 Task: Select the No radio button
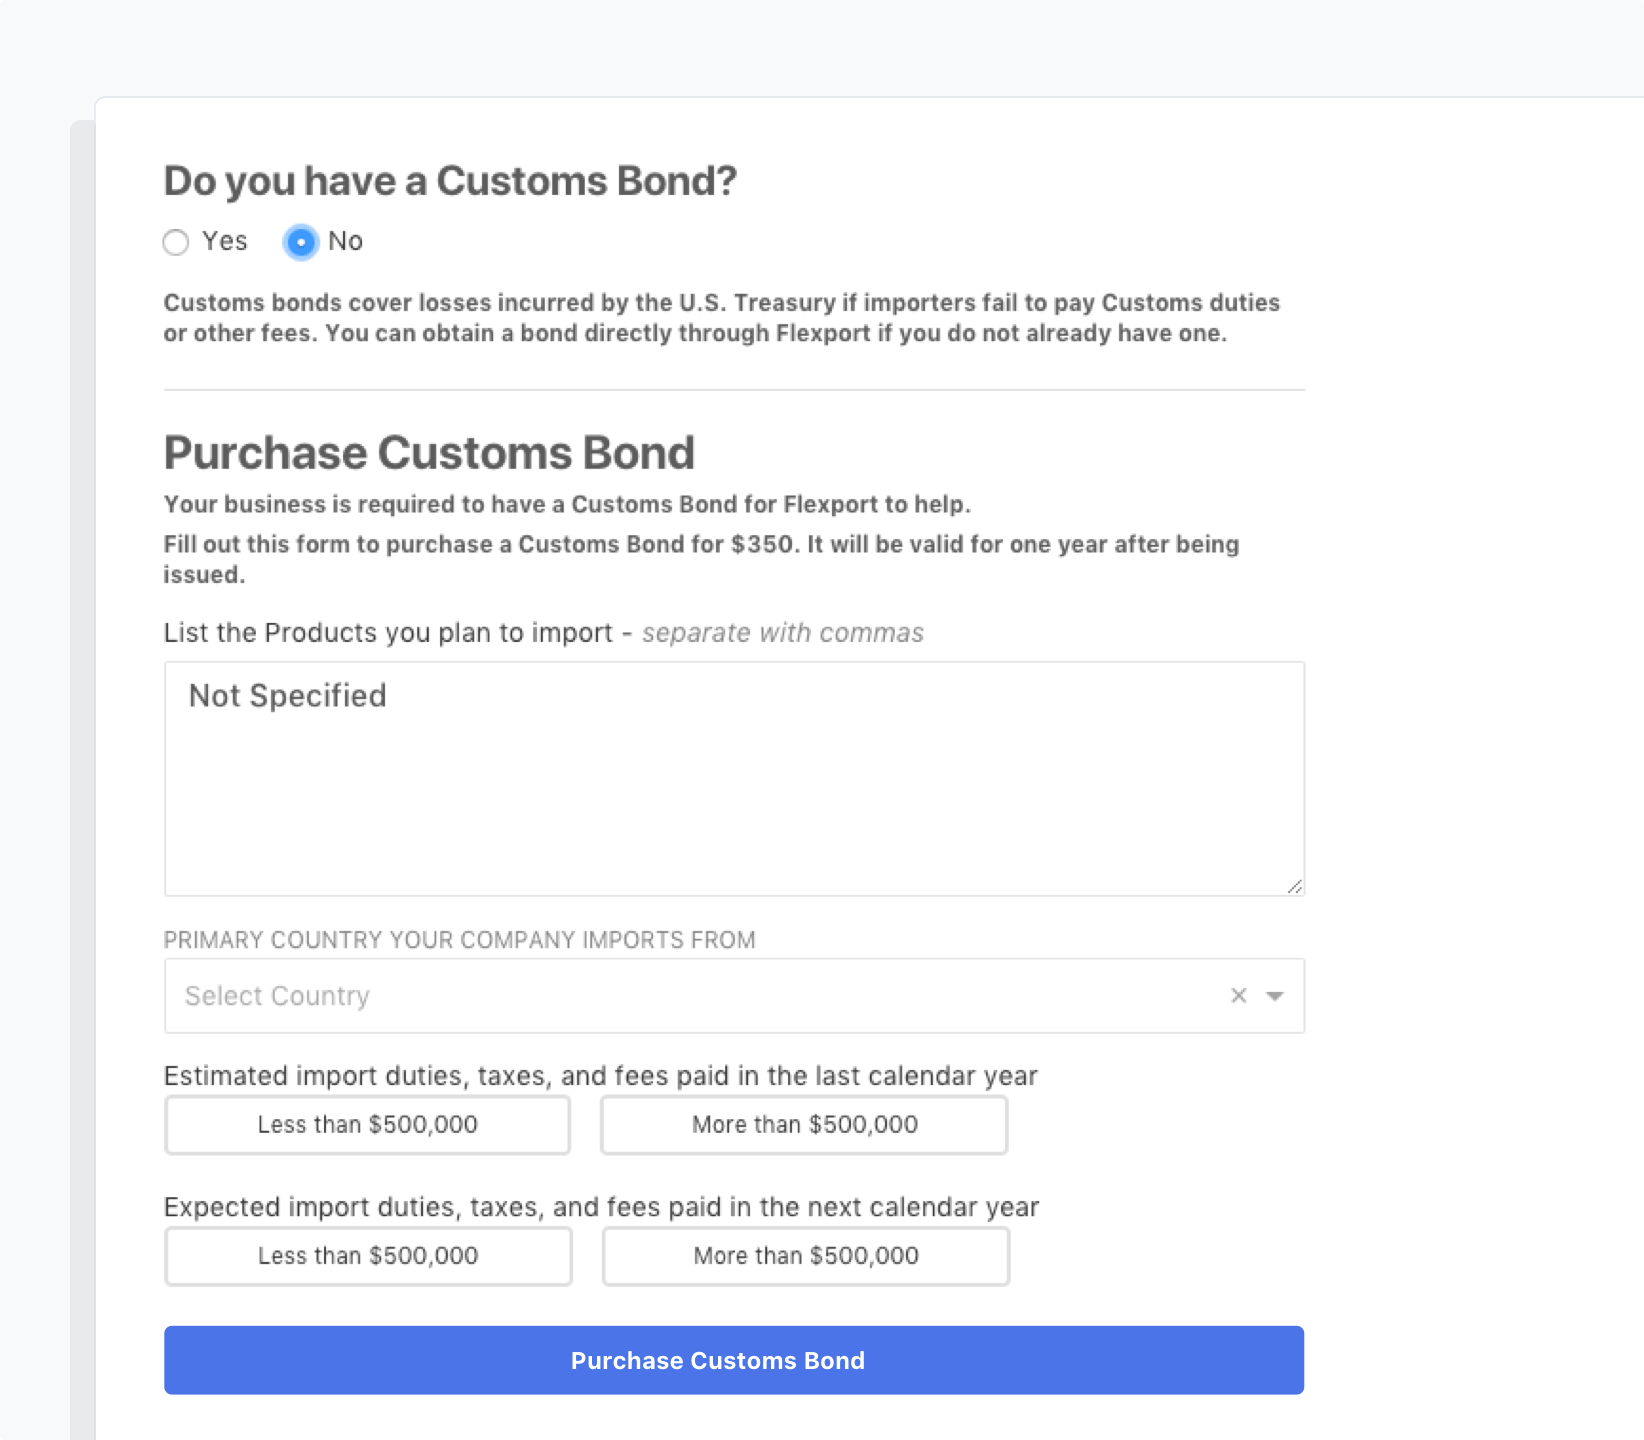coord(301,242)
